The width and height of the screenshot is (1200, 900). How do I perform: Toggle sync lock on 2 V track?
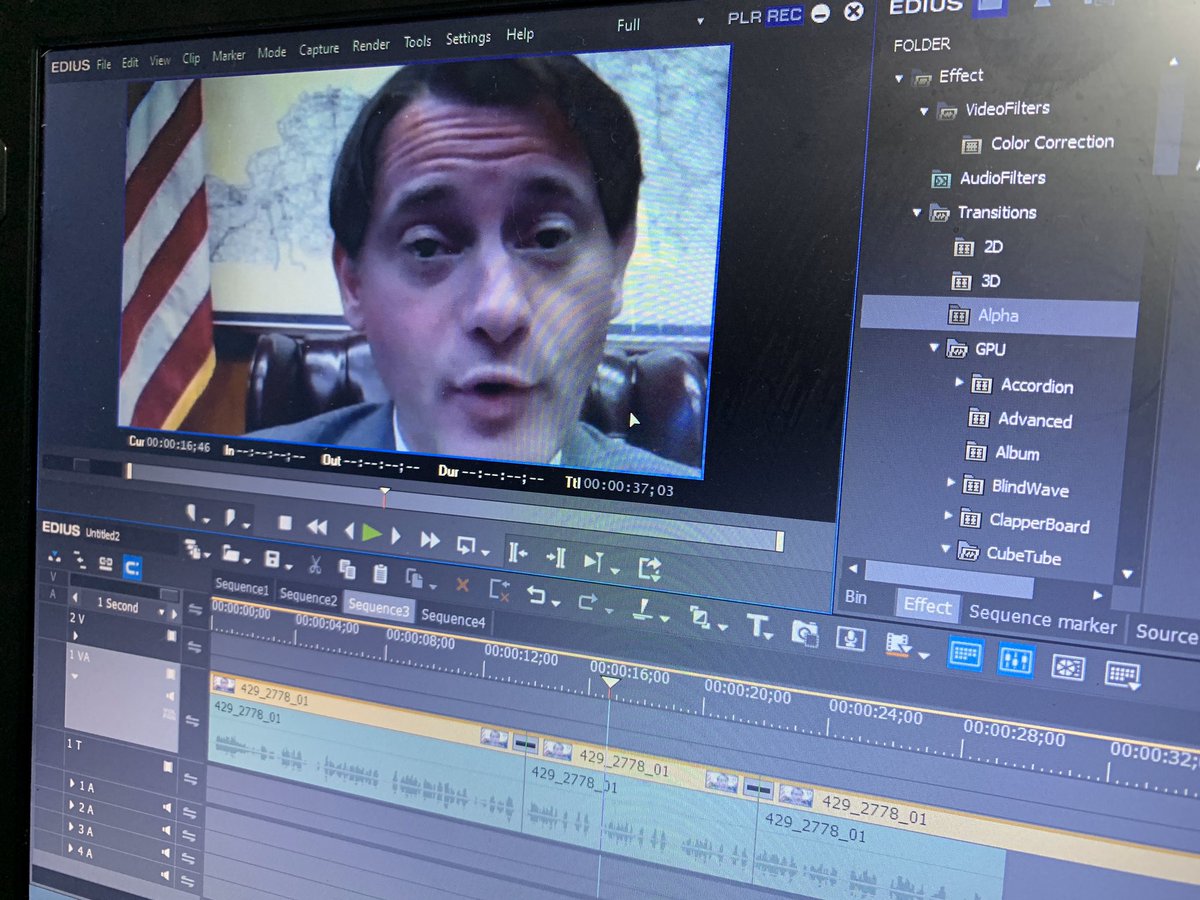pos(194,647)
